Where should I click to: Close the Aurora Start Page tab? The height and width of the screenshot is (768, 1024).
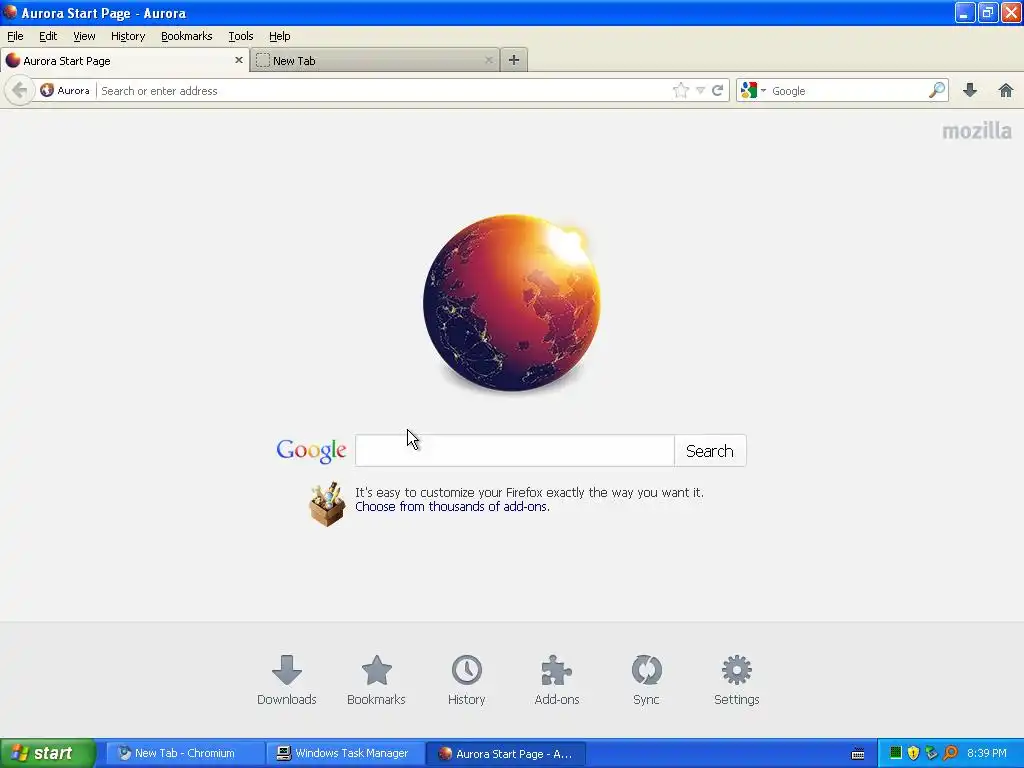238,60
